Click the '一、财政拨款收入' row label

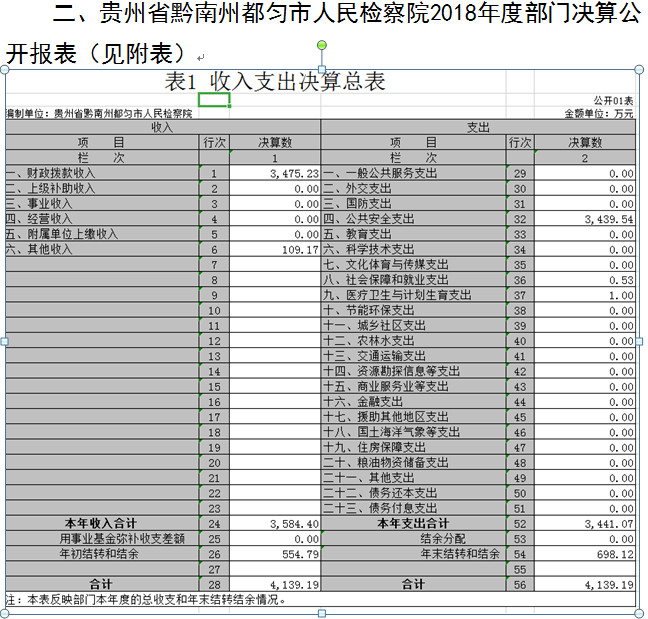pyautogui.click(x=102, y=173)
